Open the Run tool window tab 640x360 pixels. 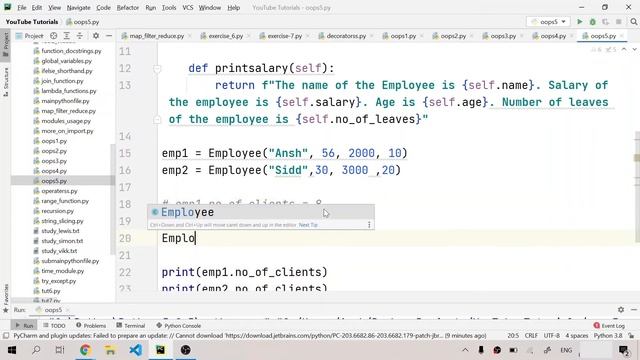24,326
